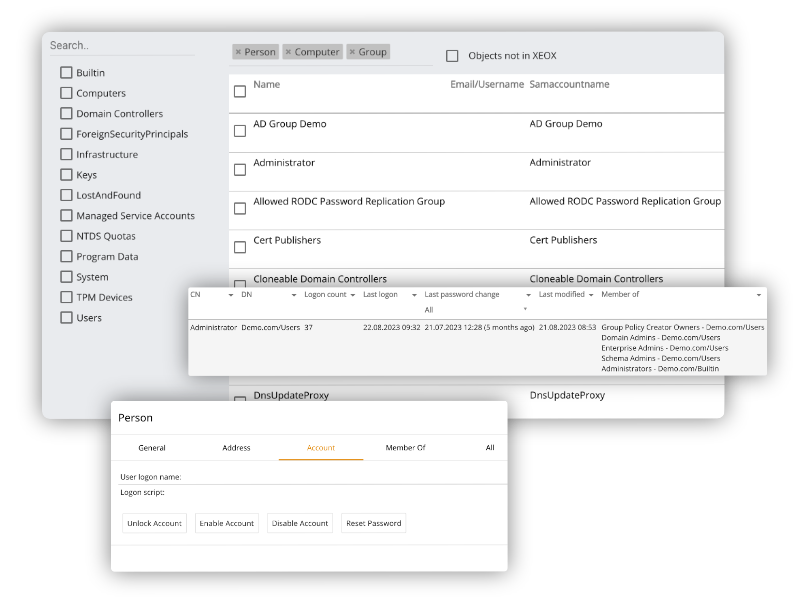Image resolution: width=800 pixels, height=600 pixels.
Task: Select all rows via header checkbox
Action: (x=240, y=91)
